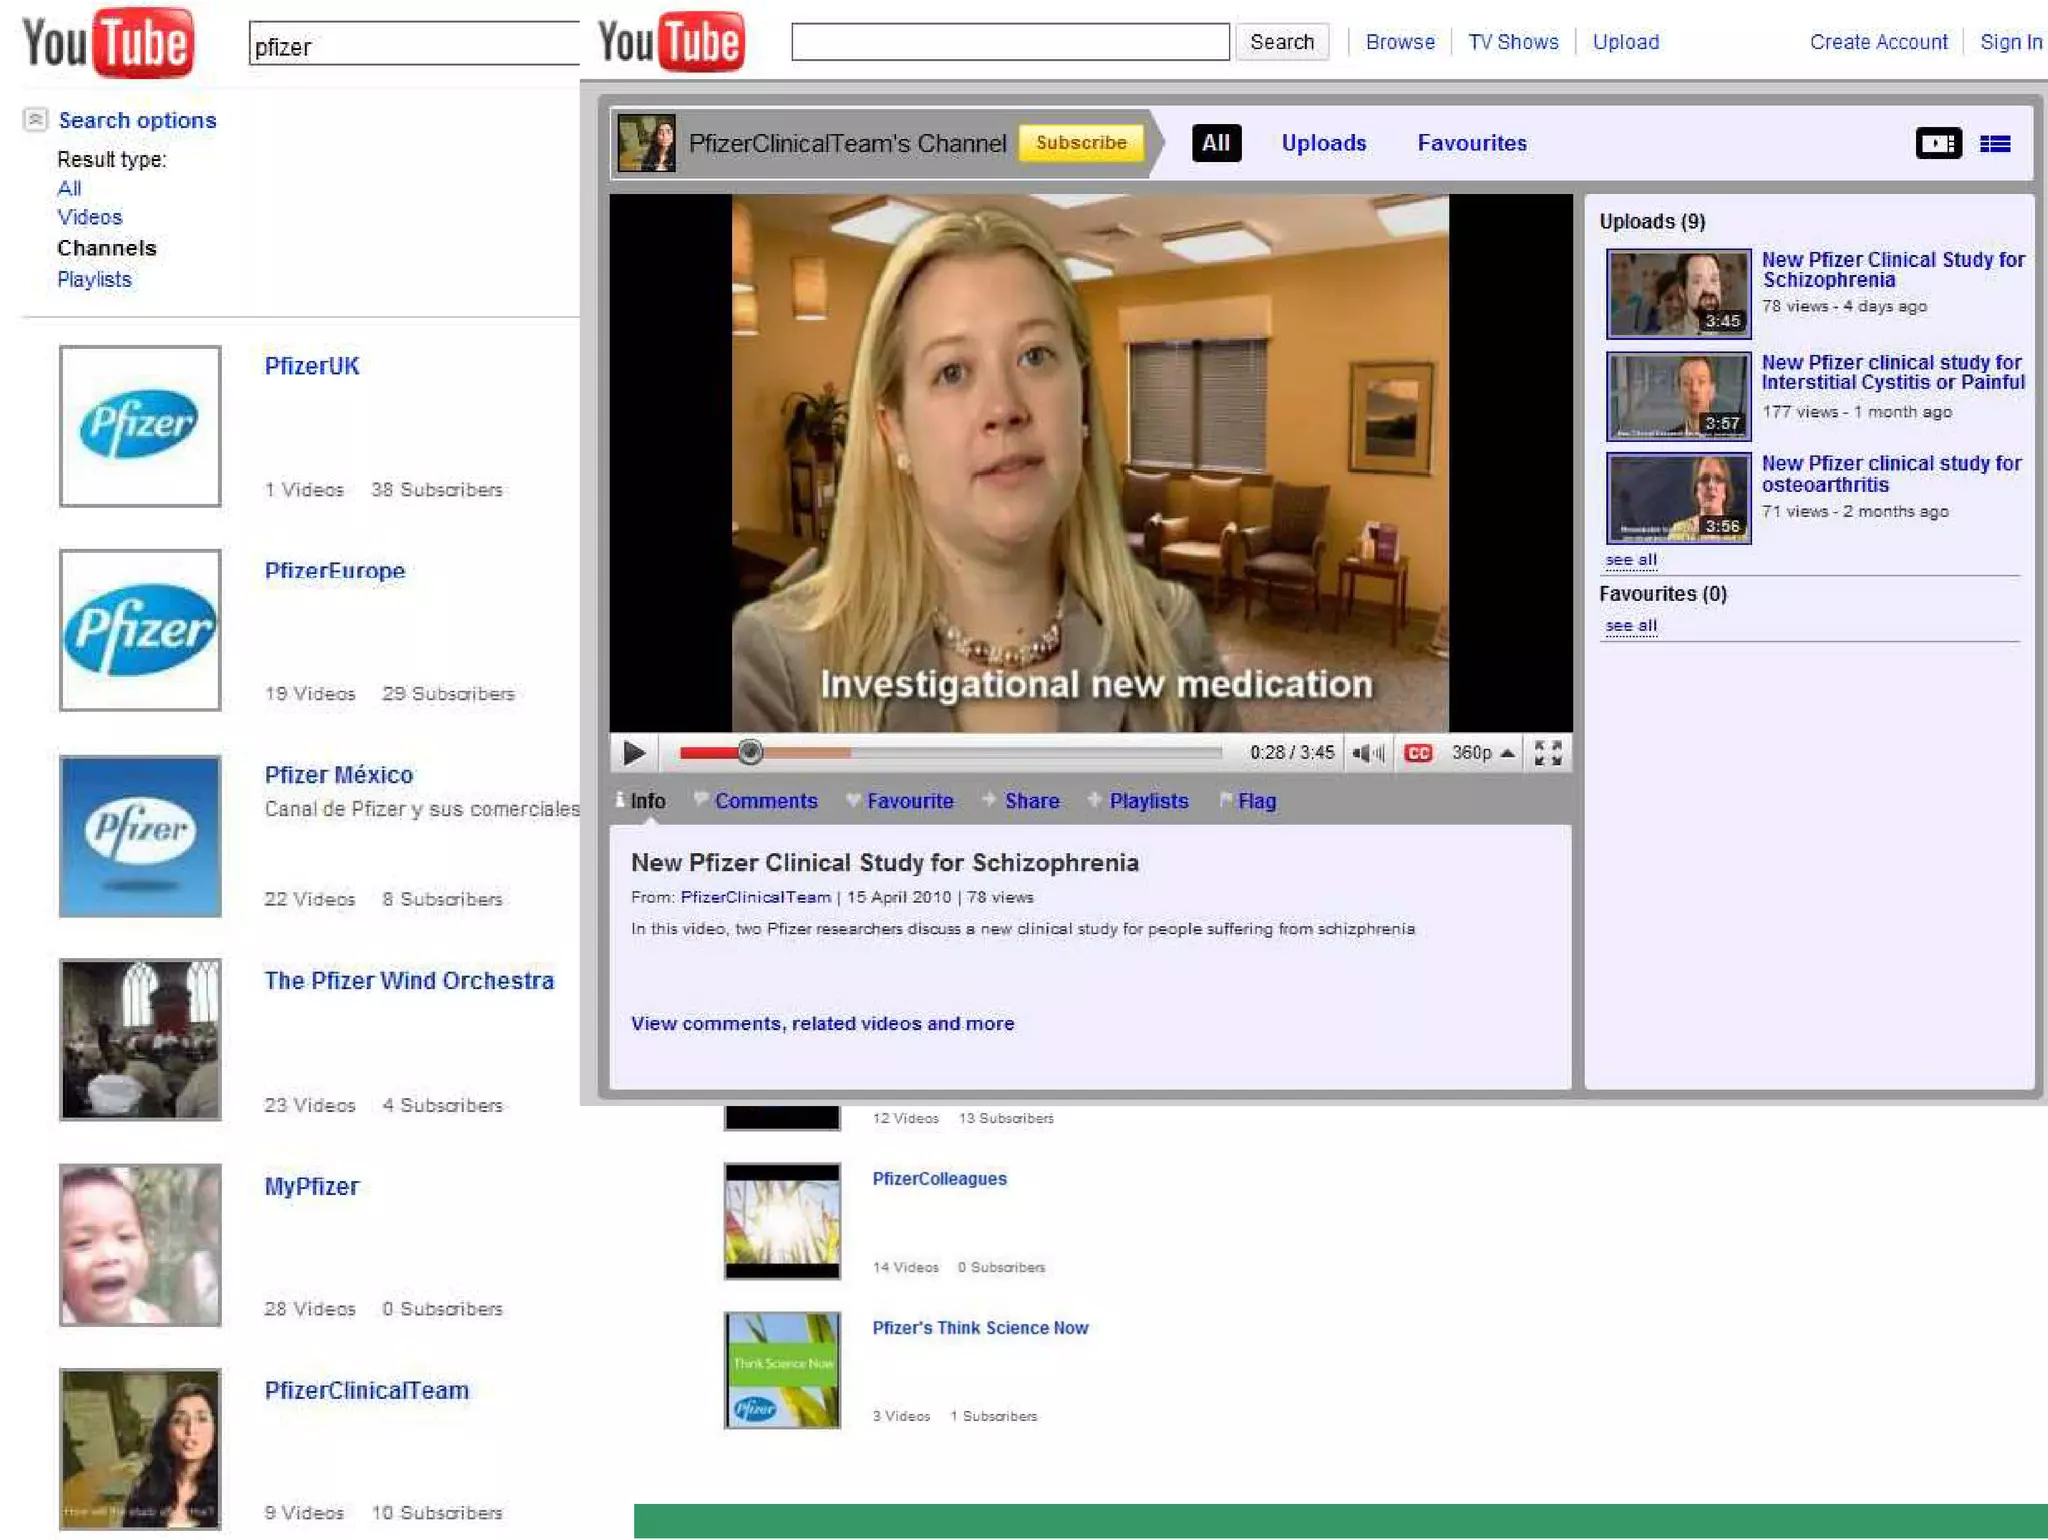Open the MyPfizer channel link
This screenshot has height=1540, width=2048.
tap(311, 1187)
